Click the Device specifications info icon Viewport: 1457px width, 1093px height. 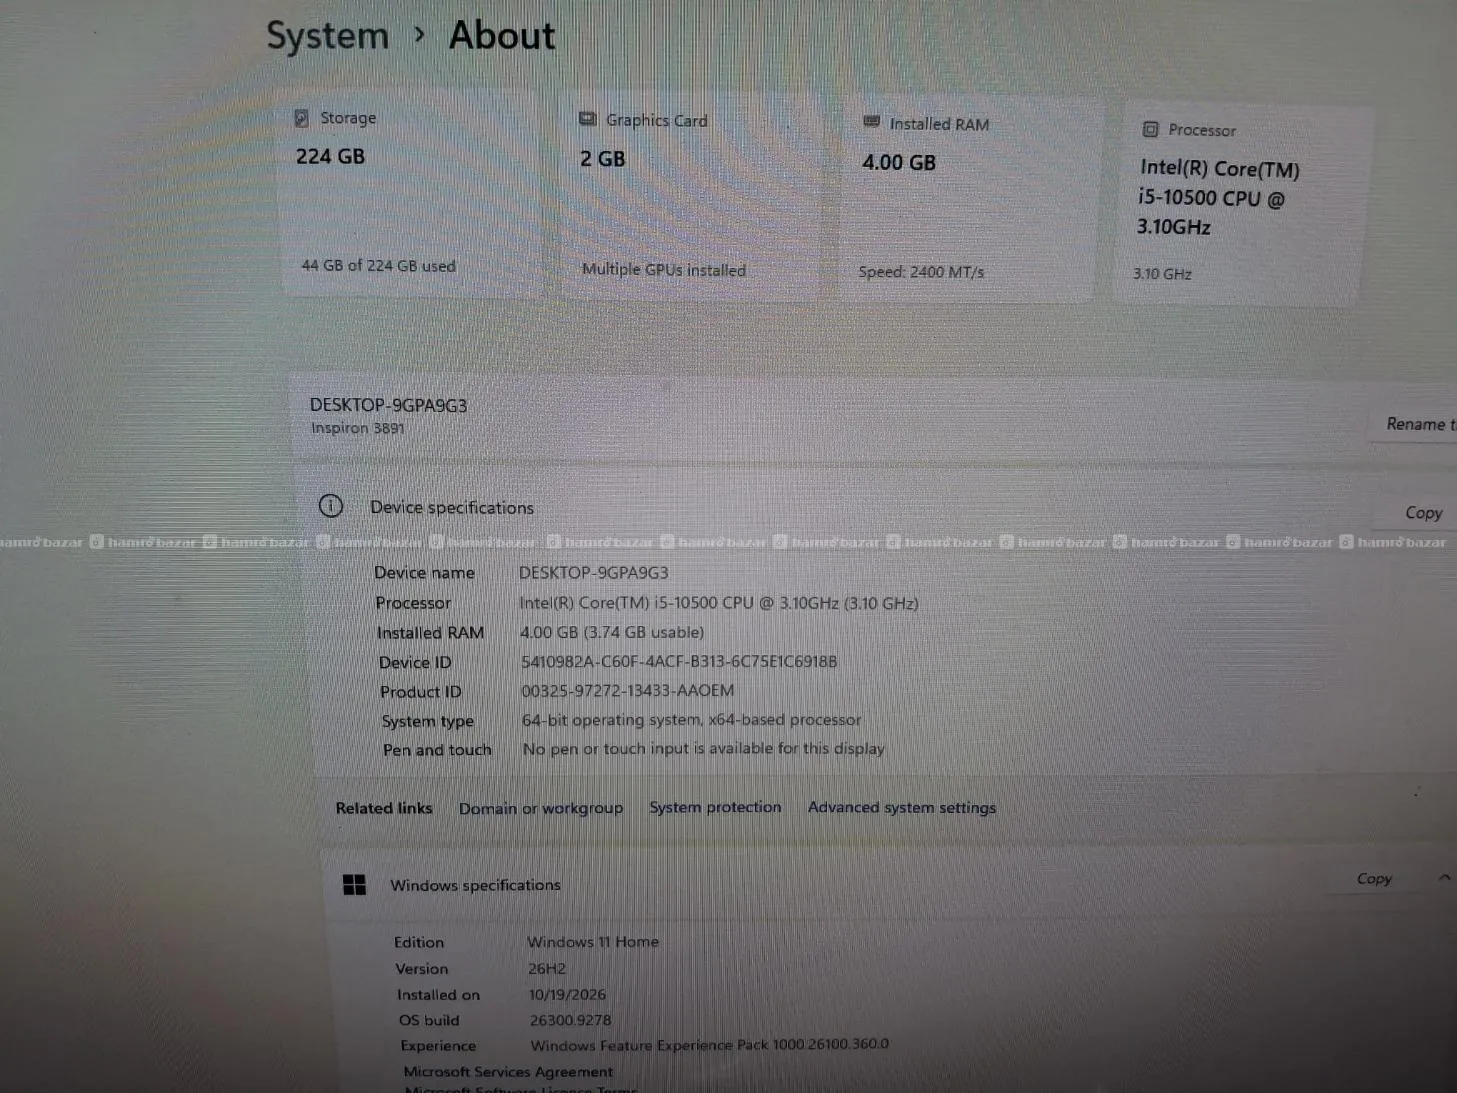tap(331, 506)
